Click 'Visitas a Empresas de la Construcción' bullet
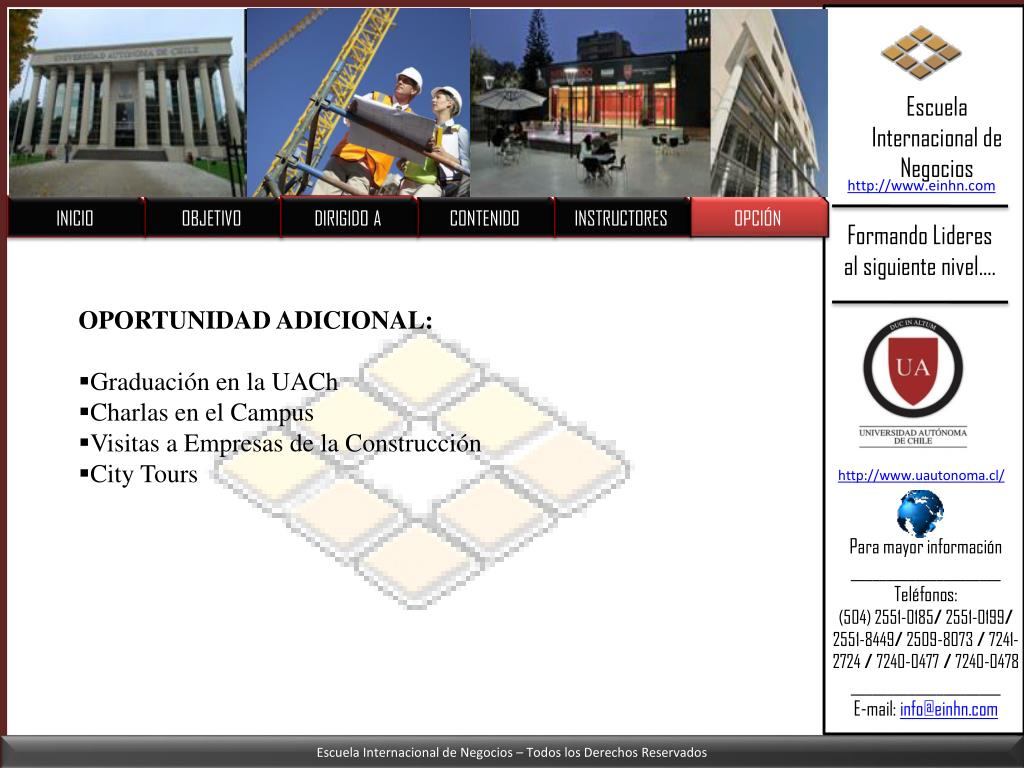 pyautogui.click(x=280, y=443)
